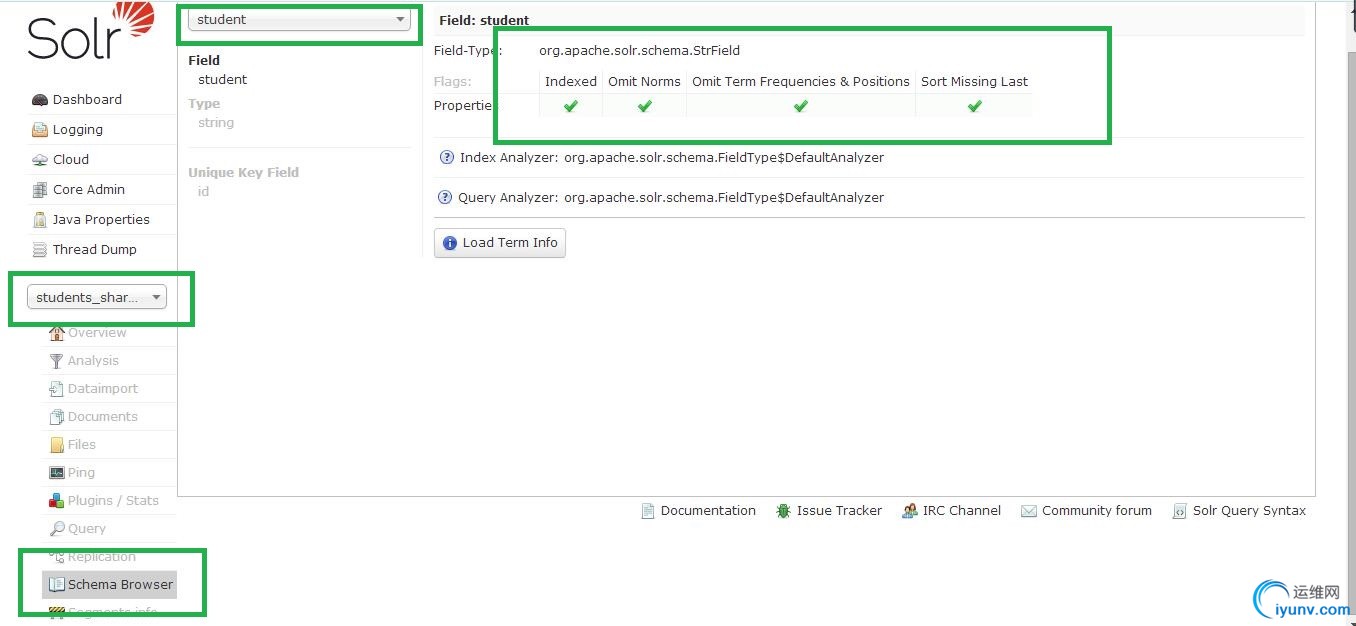This screenshot has width=1356, height=626.
Task: Open Core Admin
Action: tap(88, 190)
